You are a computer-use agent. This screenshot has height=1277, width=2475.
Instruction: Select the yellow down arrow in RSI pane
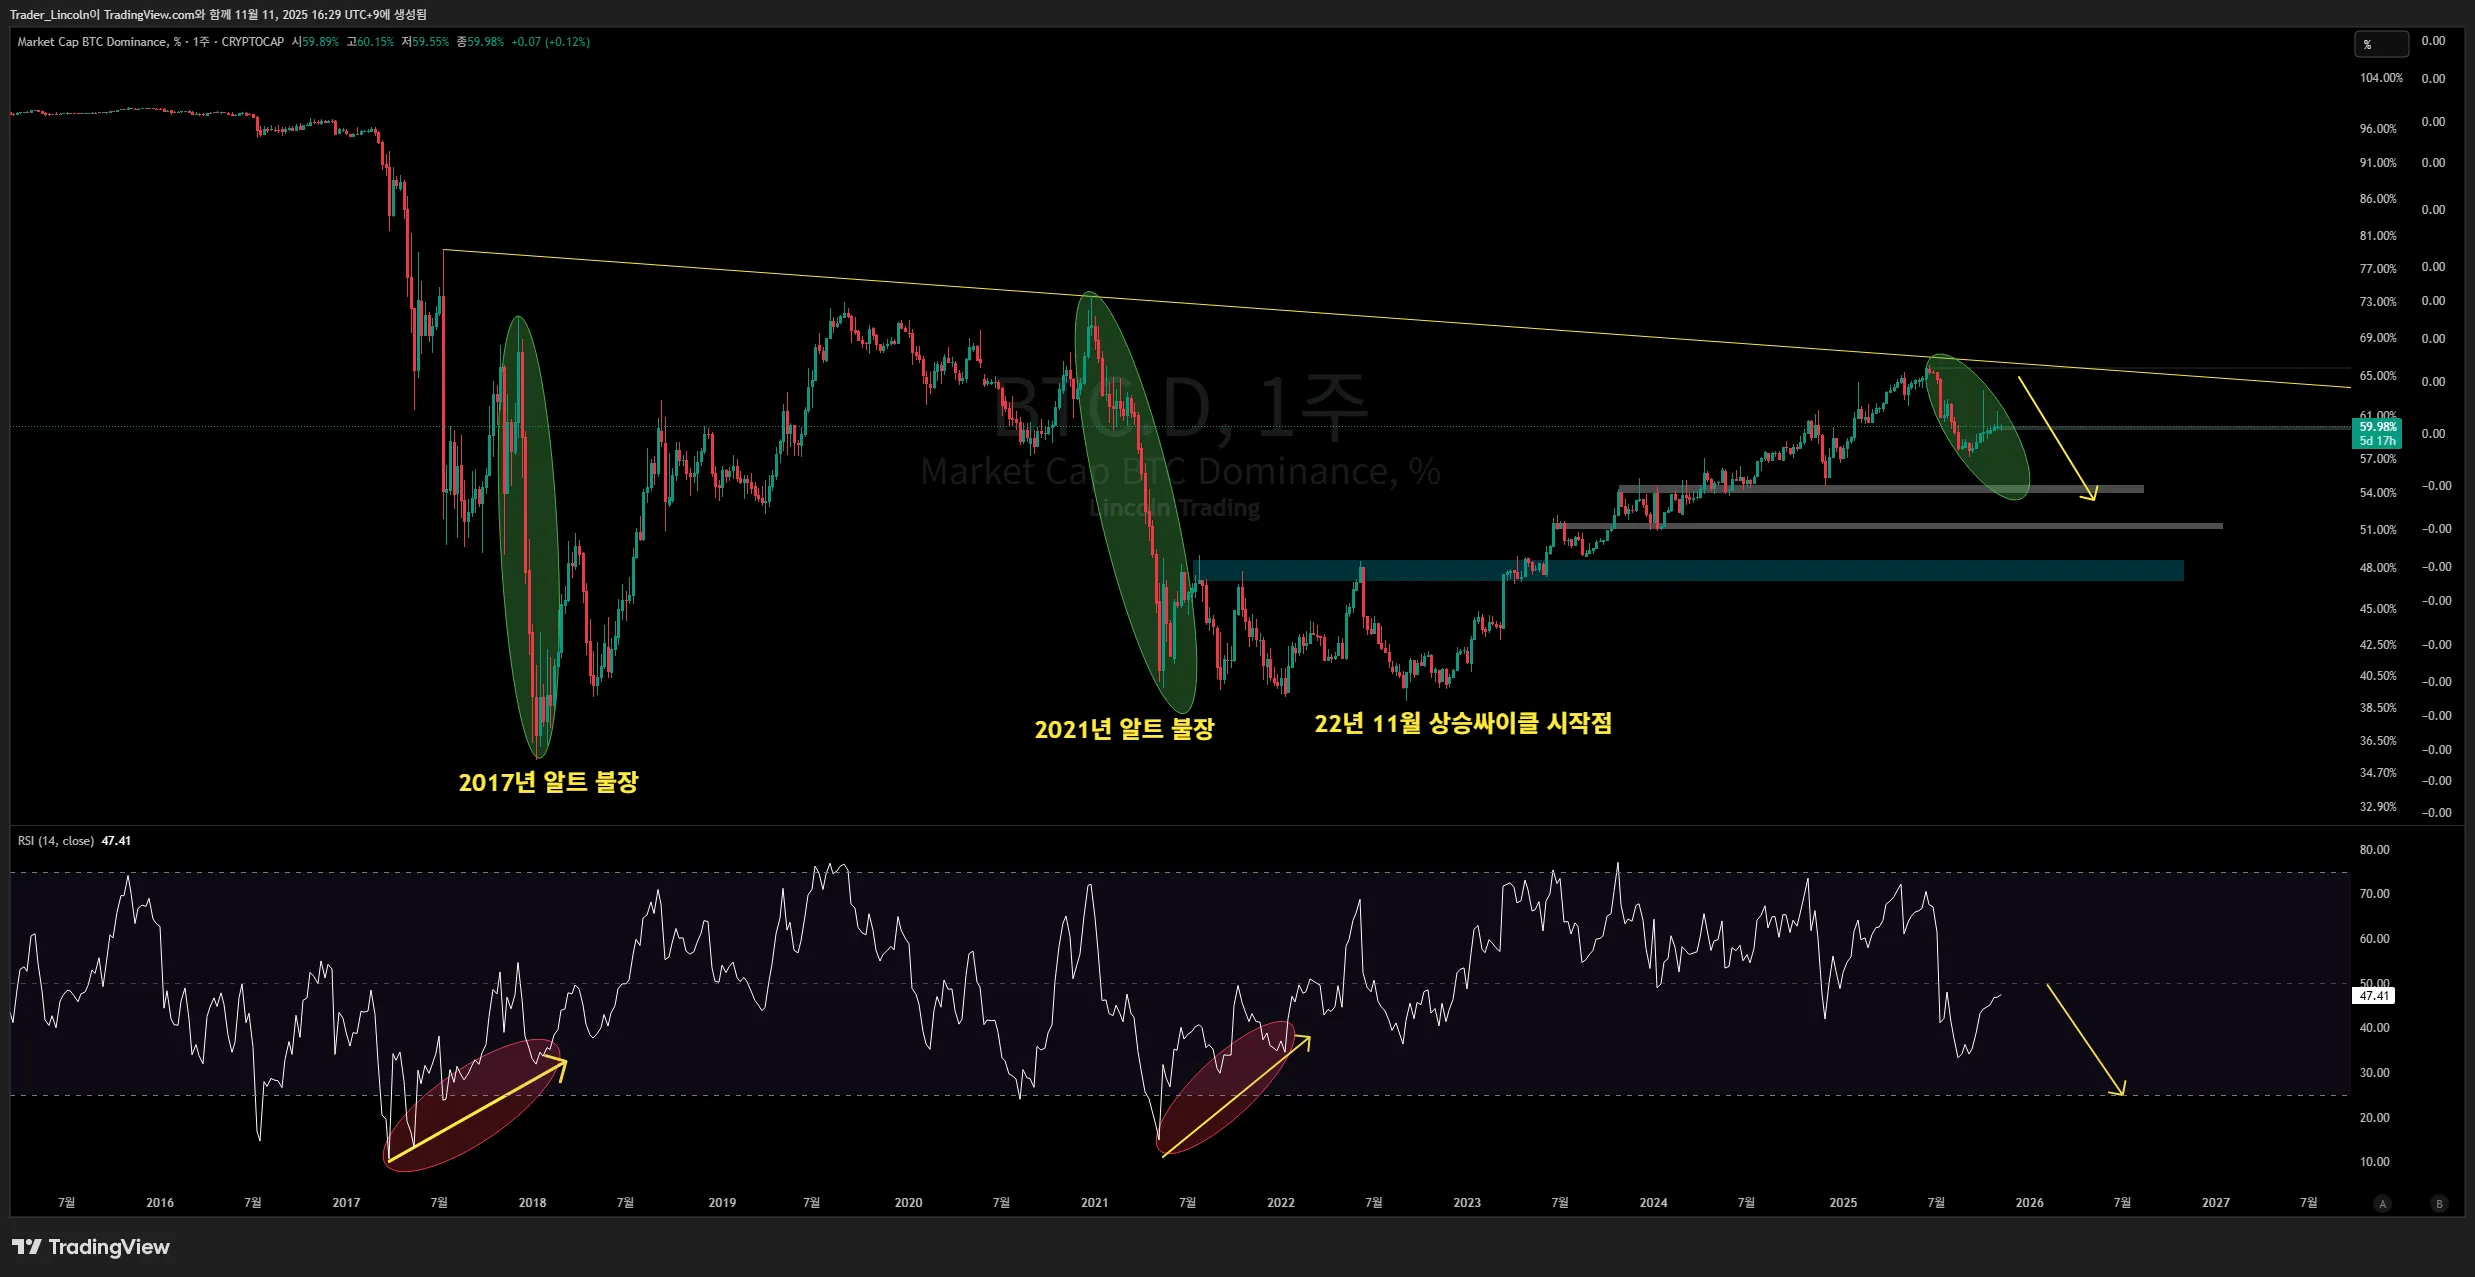[x=2084, y=1038]
